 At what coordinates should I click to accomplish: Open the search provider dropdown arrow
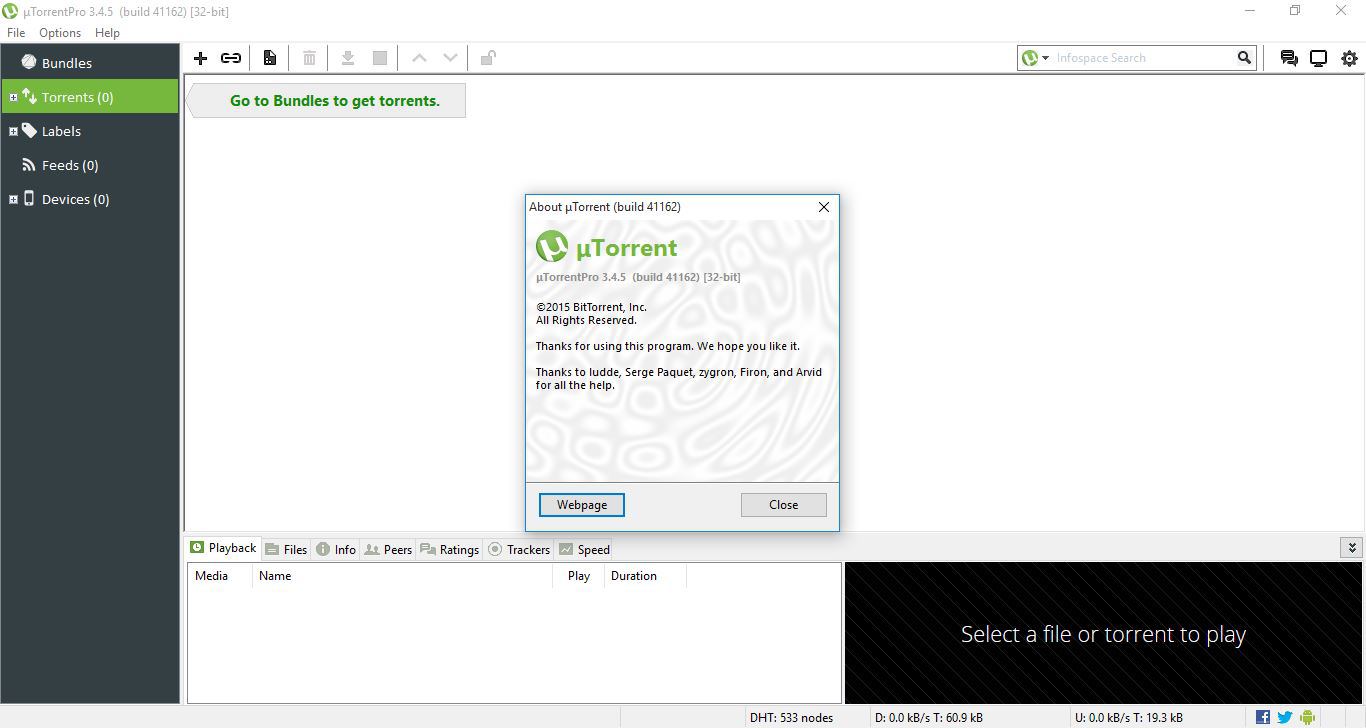(1046, 58)
